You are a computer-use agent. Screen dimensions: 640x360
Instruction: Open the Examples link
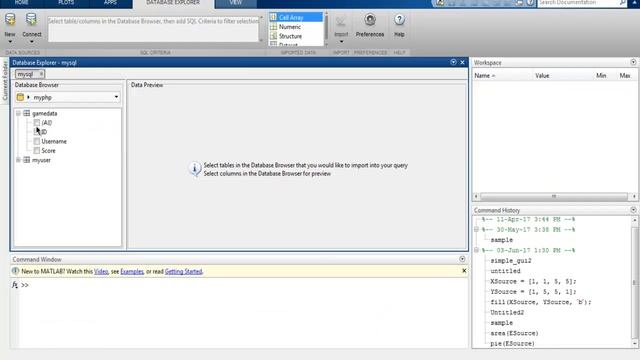pyautogui.click(x=132, y=271)
